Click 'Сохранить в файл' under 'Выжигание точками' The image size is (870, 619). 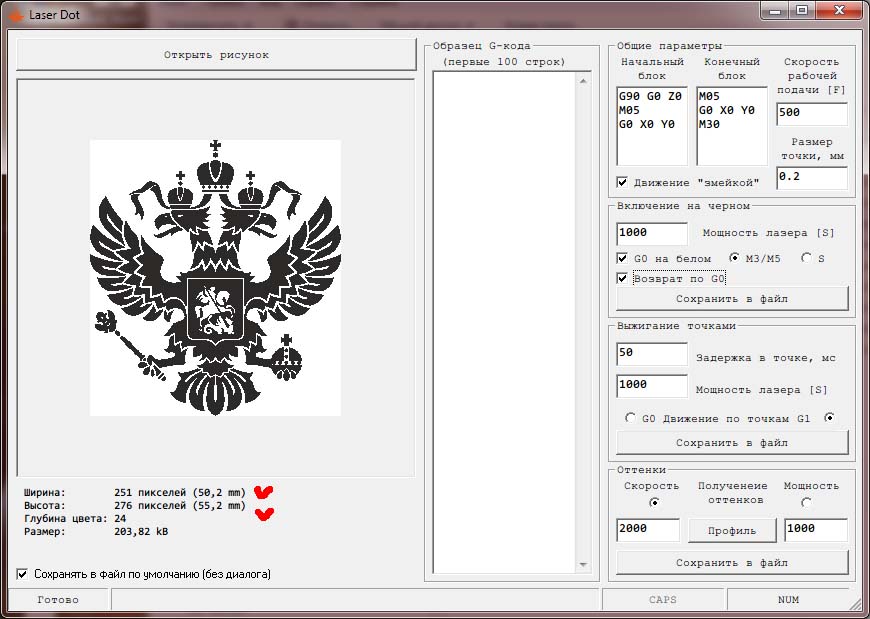(x=732, y=443)
